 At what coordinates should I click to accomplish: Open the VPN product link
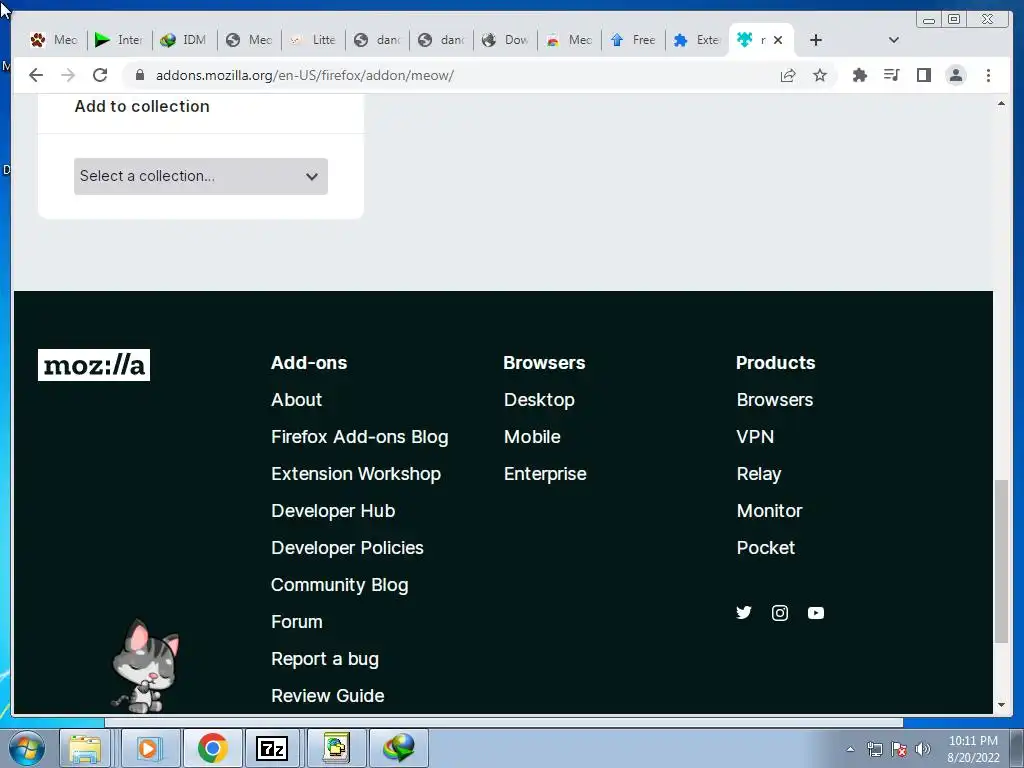[x=756, y=437]
